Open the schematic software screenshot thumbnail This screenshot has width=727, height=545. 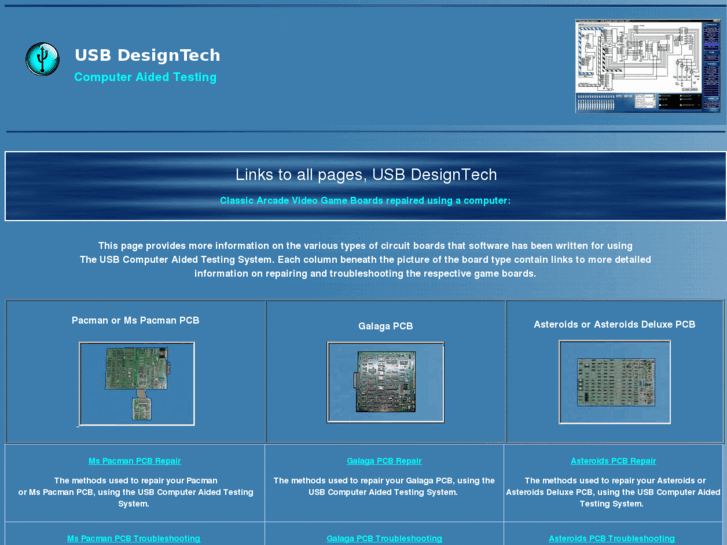coord(648,66)
